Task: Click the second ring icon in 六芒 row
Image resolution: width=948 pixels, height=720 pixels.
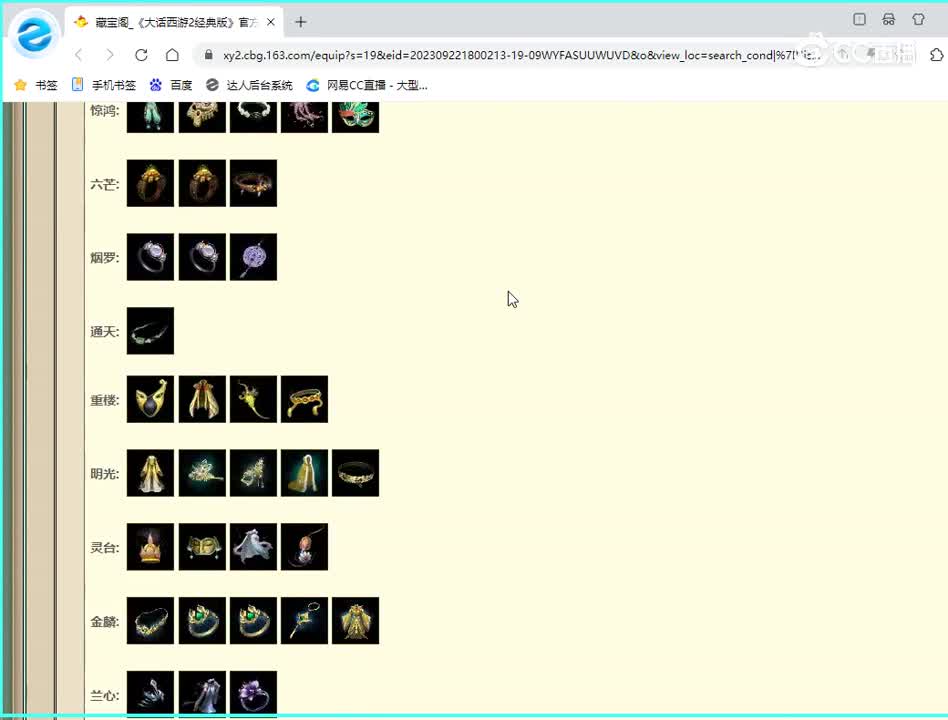Action: pyautogui.click(x=202, y=183)
